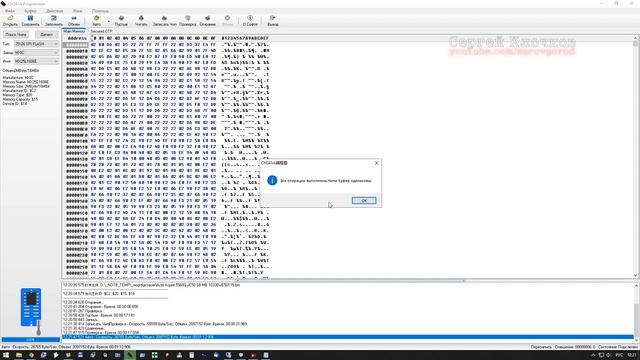The height and width of the screenshot is (360, 640).
Task: Click the Выход (Exit) toolbar icon
Action: tap(273, 20)
